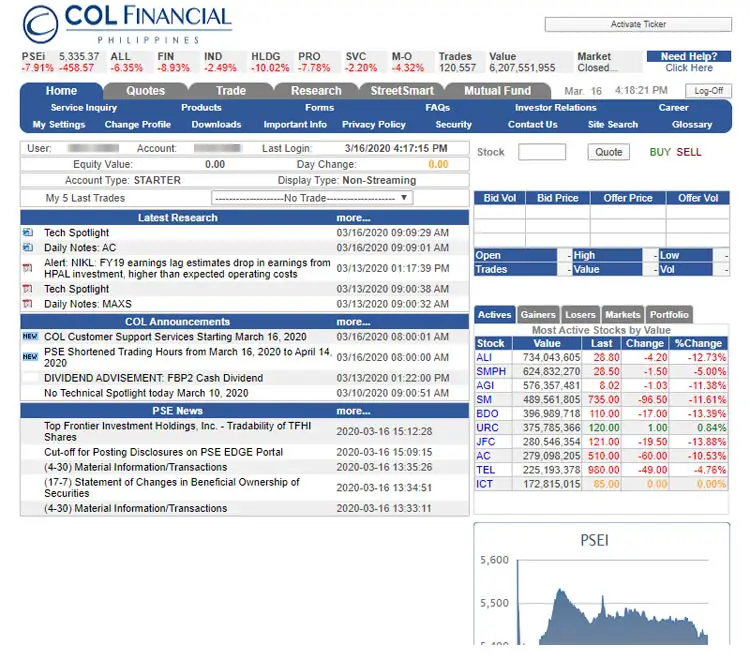Open the Important Info link
The width and height of the screenshot is (750, 660).
295,124
